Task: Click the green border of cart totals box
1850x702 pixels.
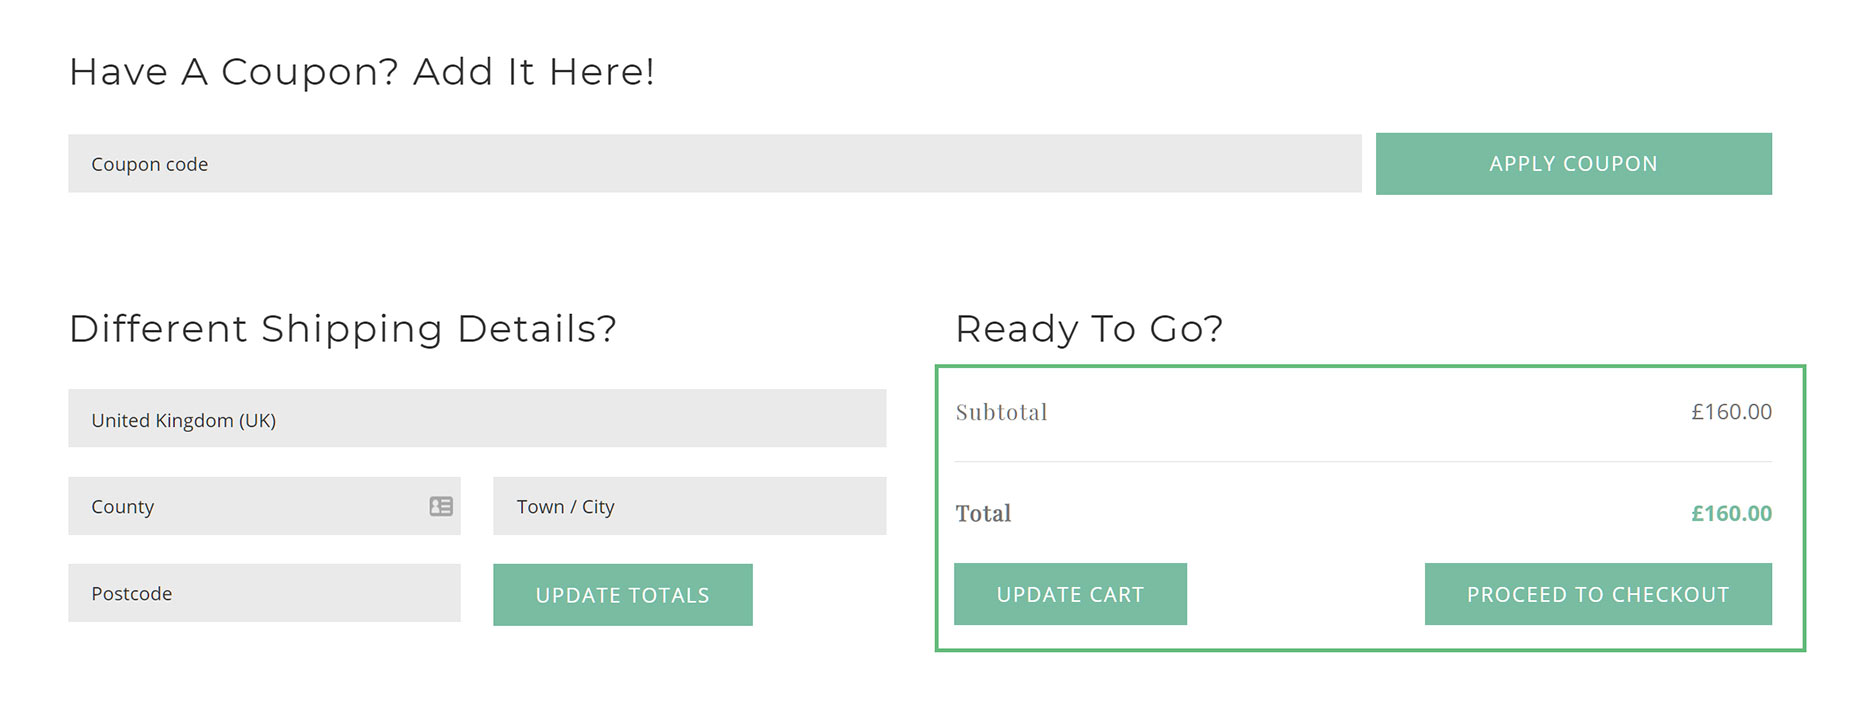Action: (x=1370, y=367)
